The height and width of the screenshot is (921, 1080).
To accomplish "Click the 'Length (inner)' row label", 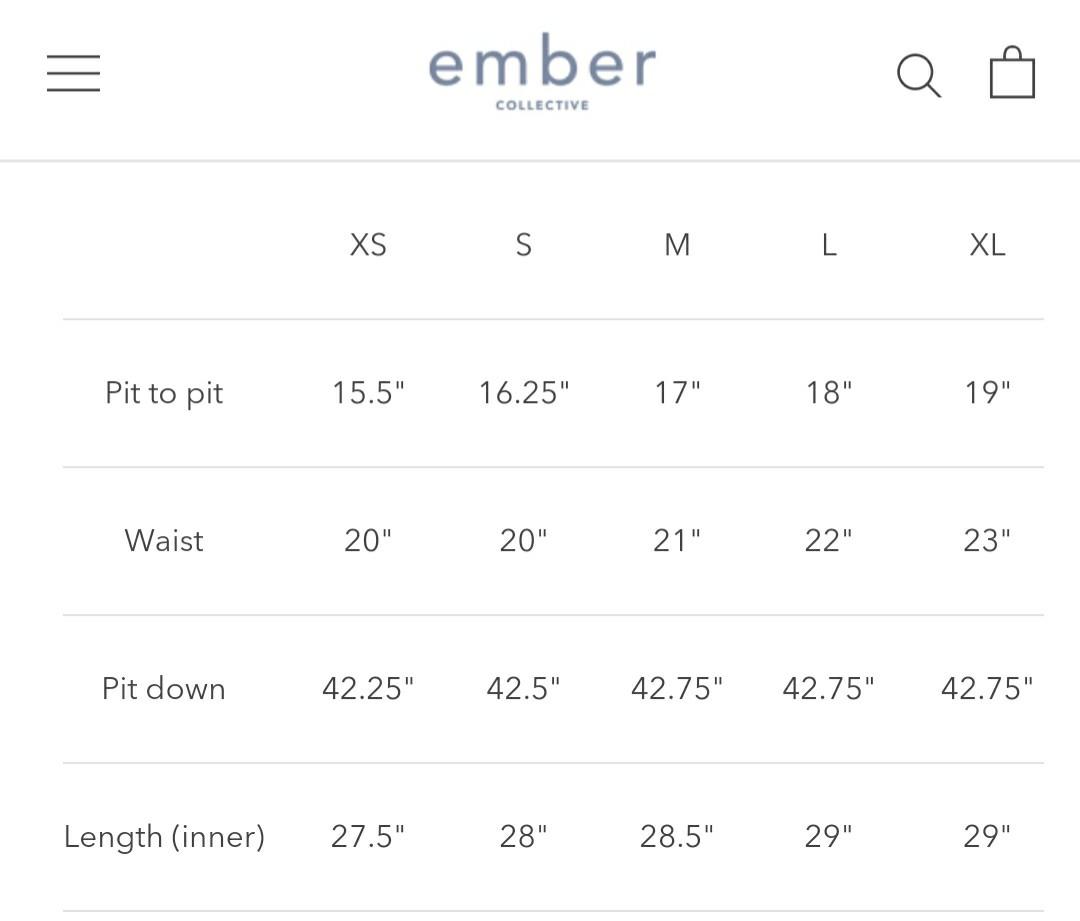I will [x=163, y=837].
